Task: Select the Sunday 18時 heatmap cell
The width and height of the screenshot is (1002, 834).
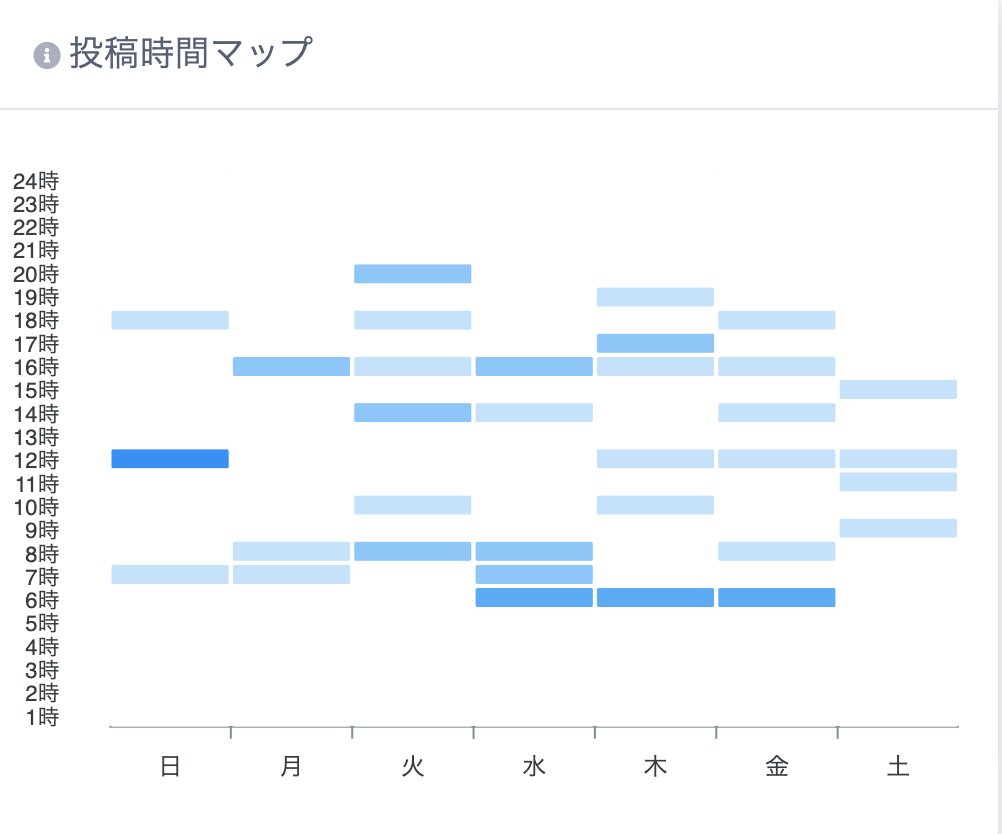Action: pos(170,320)
